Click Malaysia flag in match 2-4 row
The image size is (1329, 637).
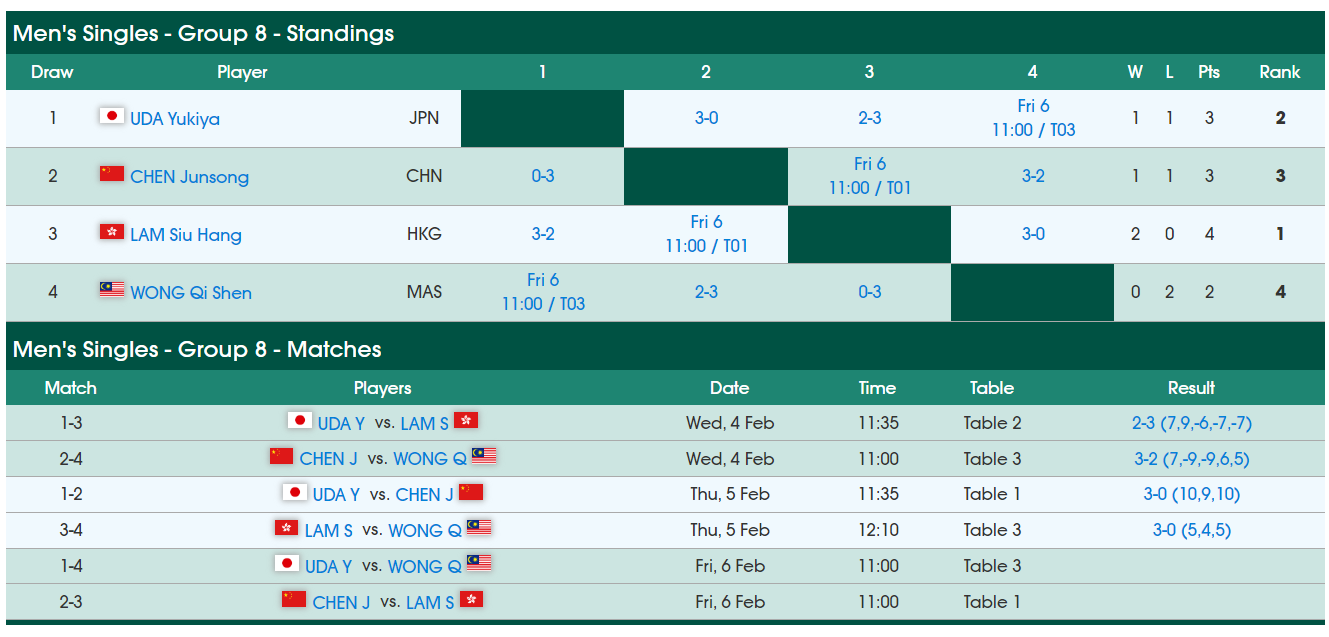(484, 457)
